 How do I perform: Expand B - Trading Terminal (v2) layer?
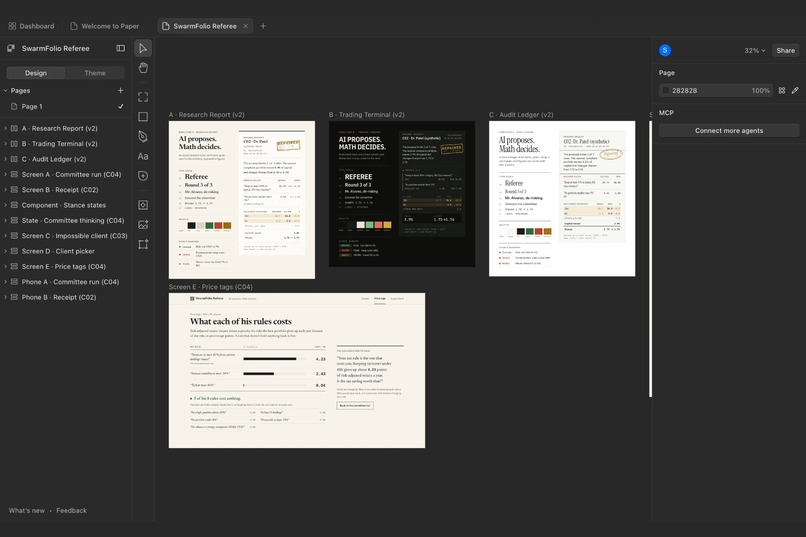pyautogui.click(x=5, y=144)
